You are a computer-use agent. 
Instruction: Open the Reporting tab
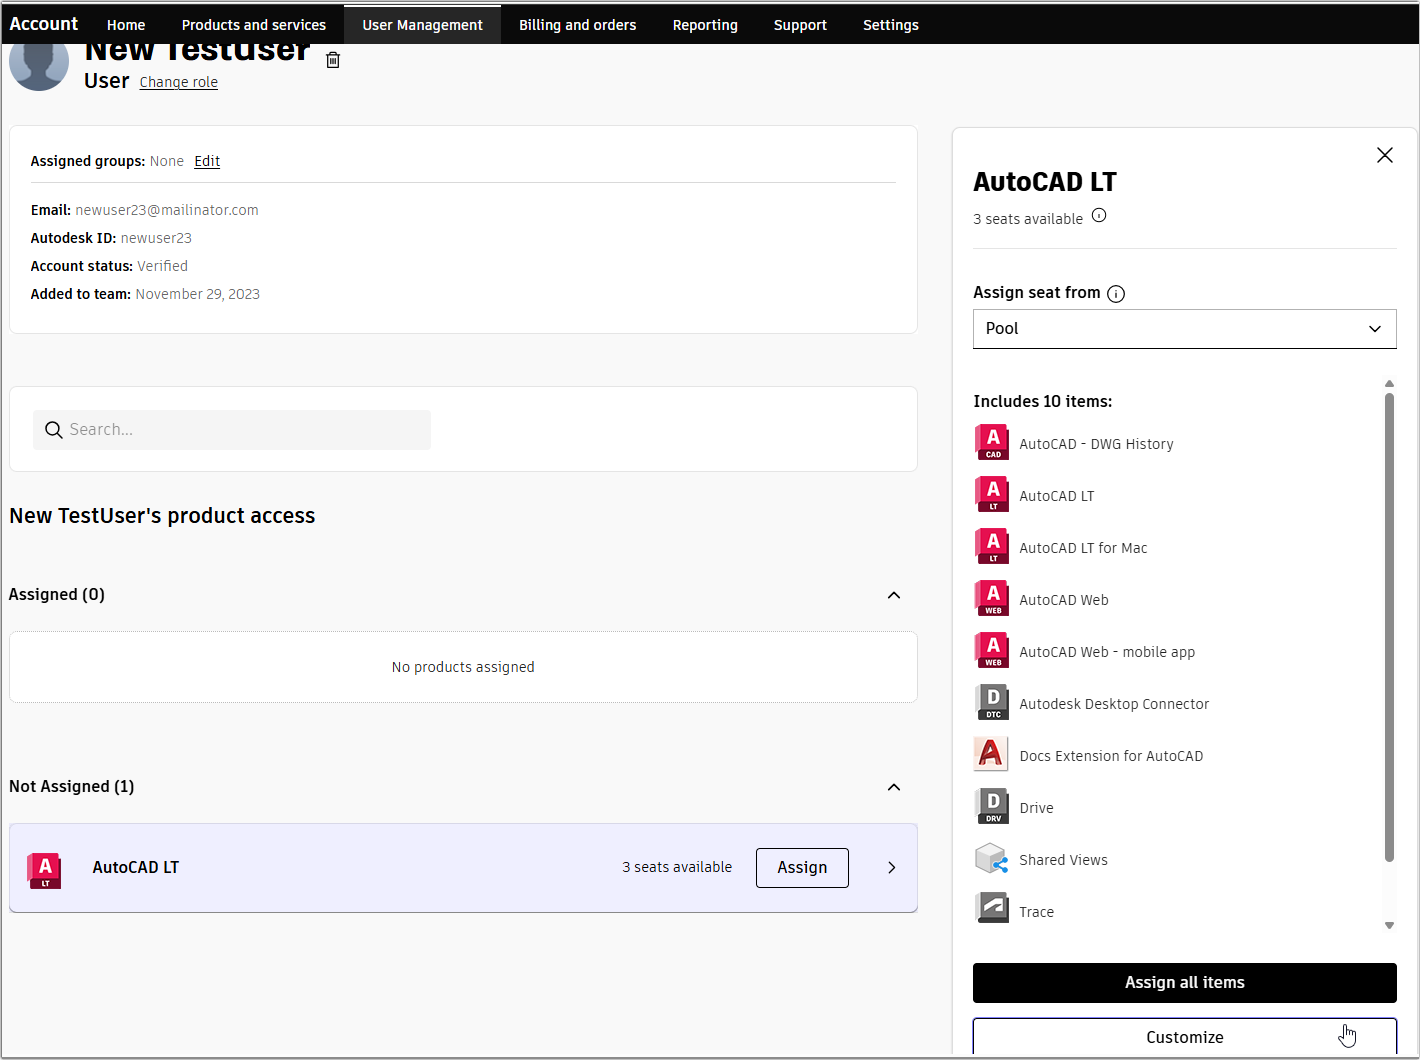pos(705,24)
